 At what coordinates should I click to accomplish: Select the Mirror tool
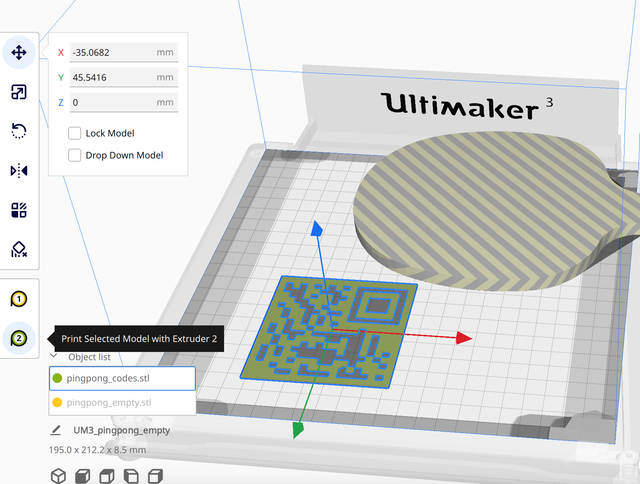(19, 170)
